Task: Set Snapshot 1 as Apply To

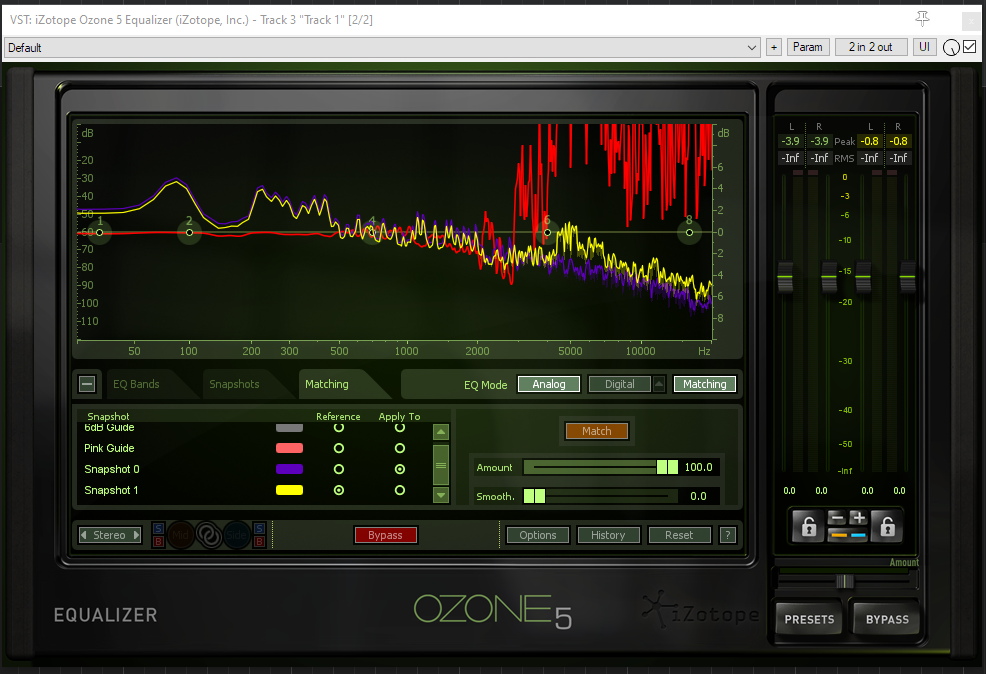Action: point(400,490)
